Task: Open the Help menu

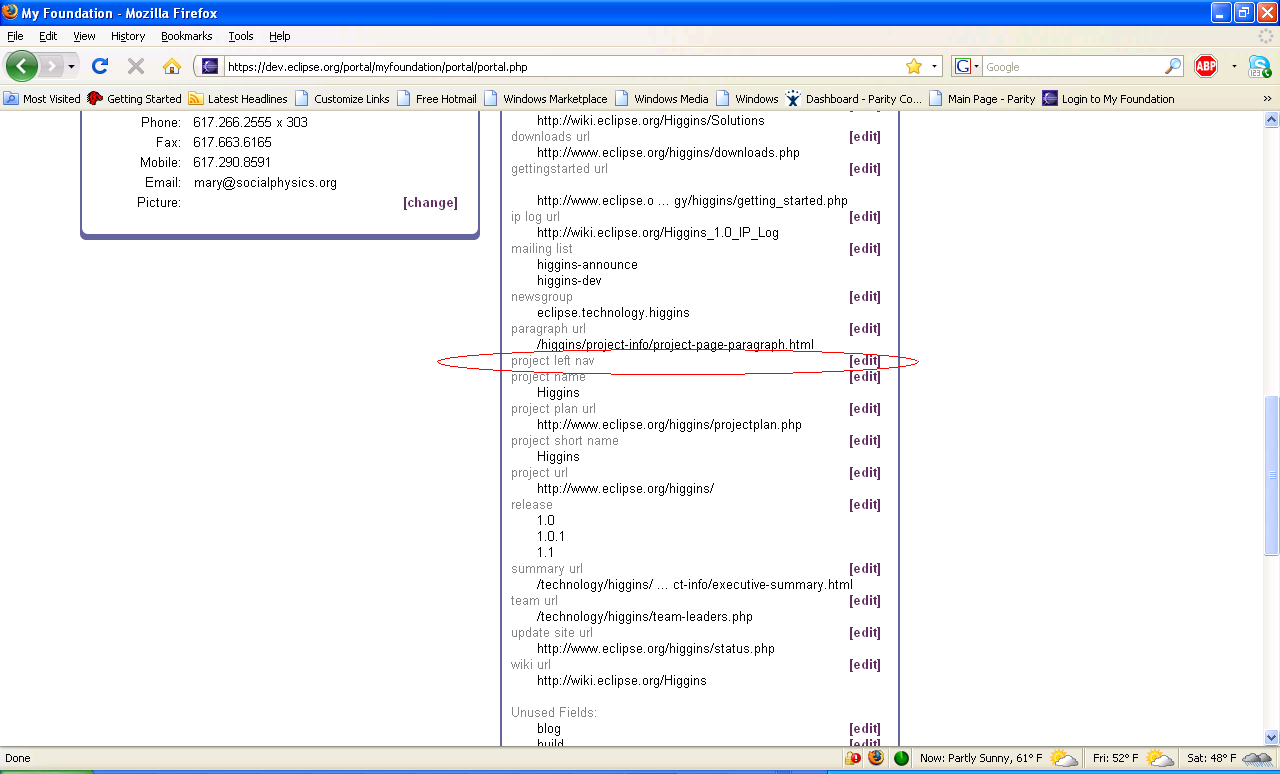Action: pos(280,36)
